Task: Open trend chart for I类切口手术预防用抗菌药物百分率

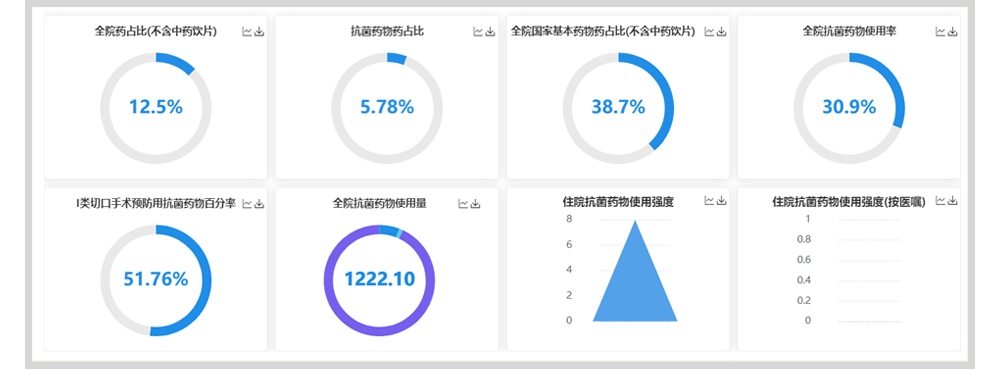Action: tap(247, 204)
